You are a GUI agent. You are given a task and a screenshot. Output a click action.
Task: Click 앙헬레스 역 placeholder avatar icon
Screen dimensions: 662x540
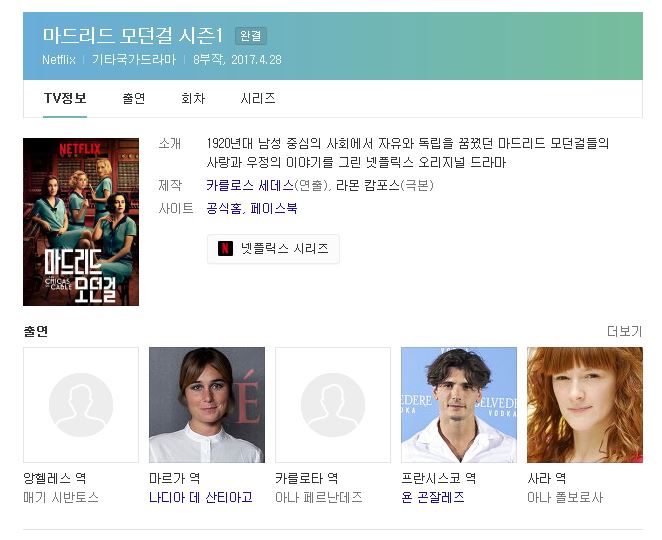point(81,405)
